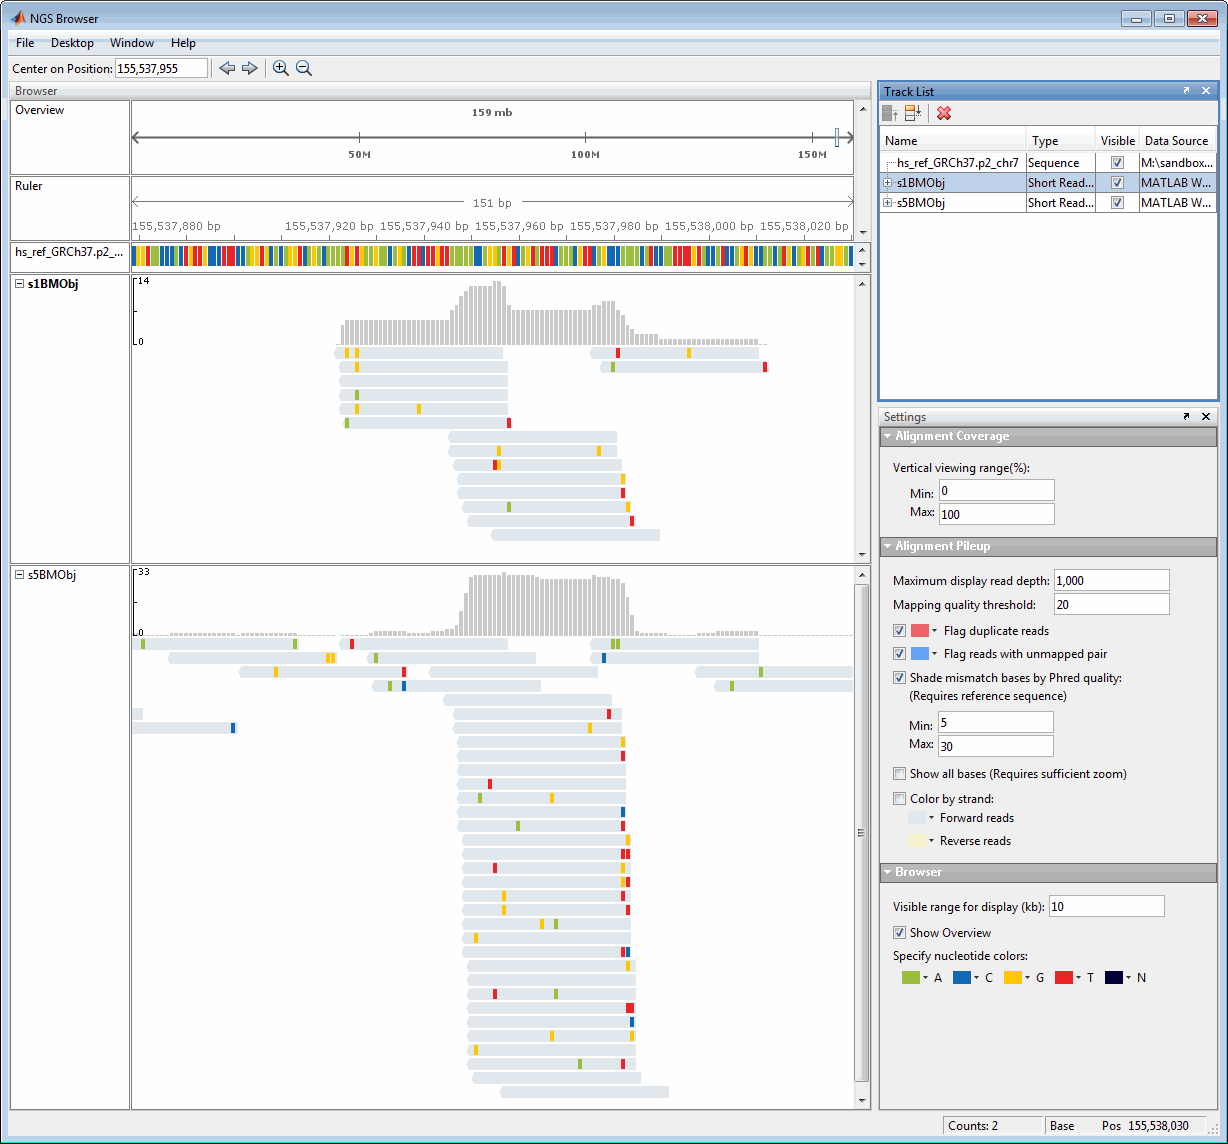Click the yellow nucleotide G color swatch
Viewport: 1228px width, 1144px height.
(x=1013, y=977)
